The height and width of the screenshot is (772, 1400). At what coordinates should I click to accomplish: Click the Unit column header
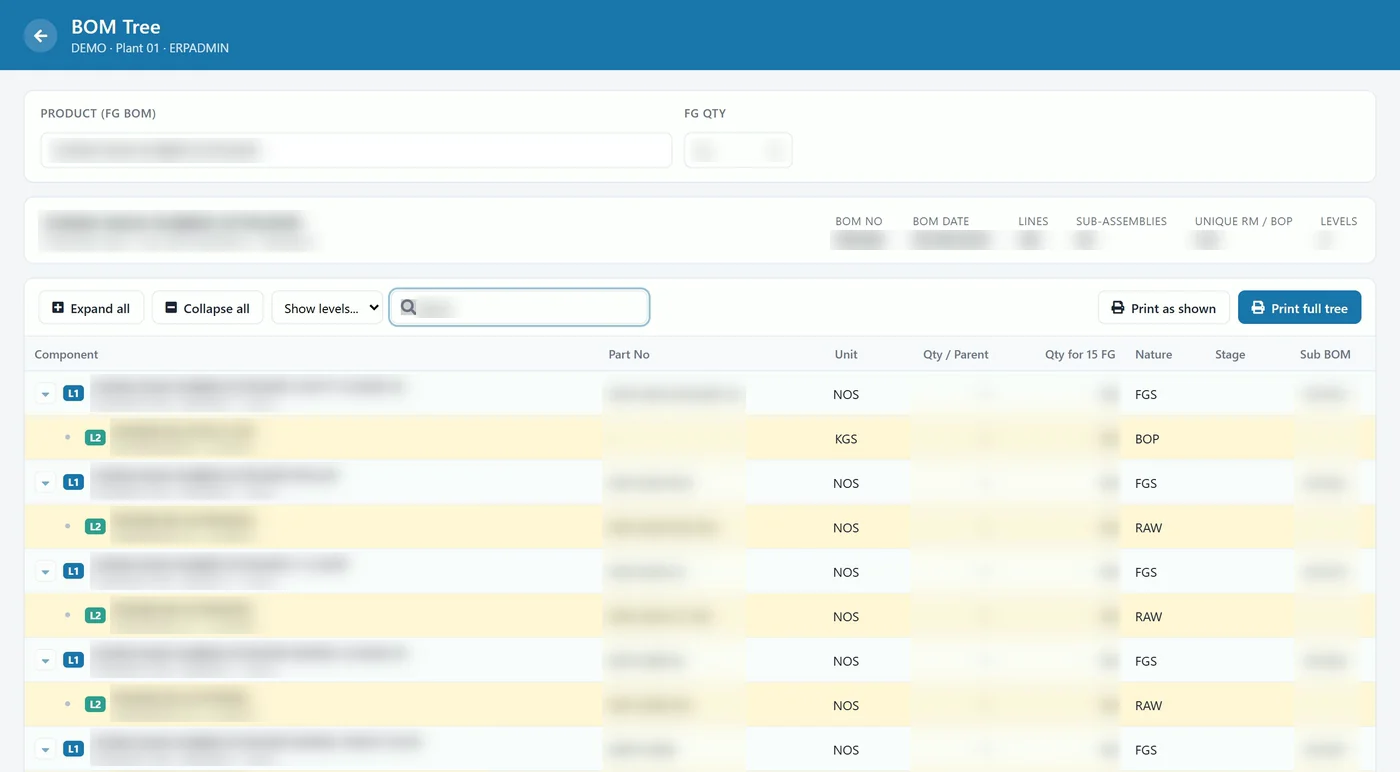(846, 354)
